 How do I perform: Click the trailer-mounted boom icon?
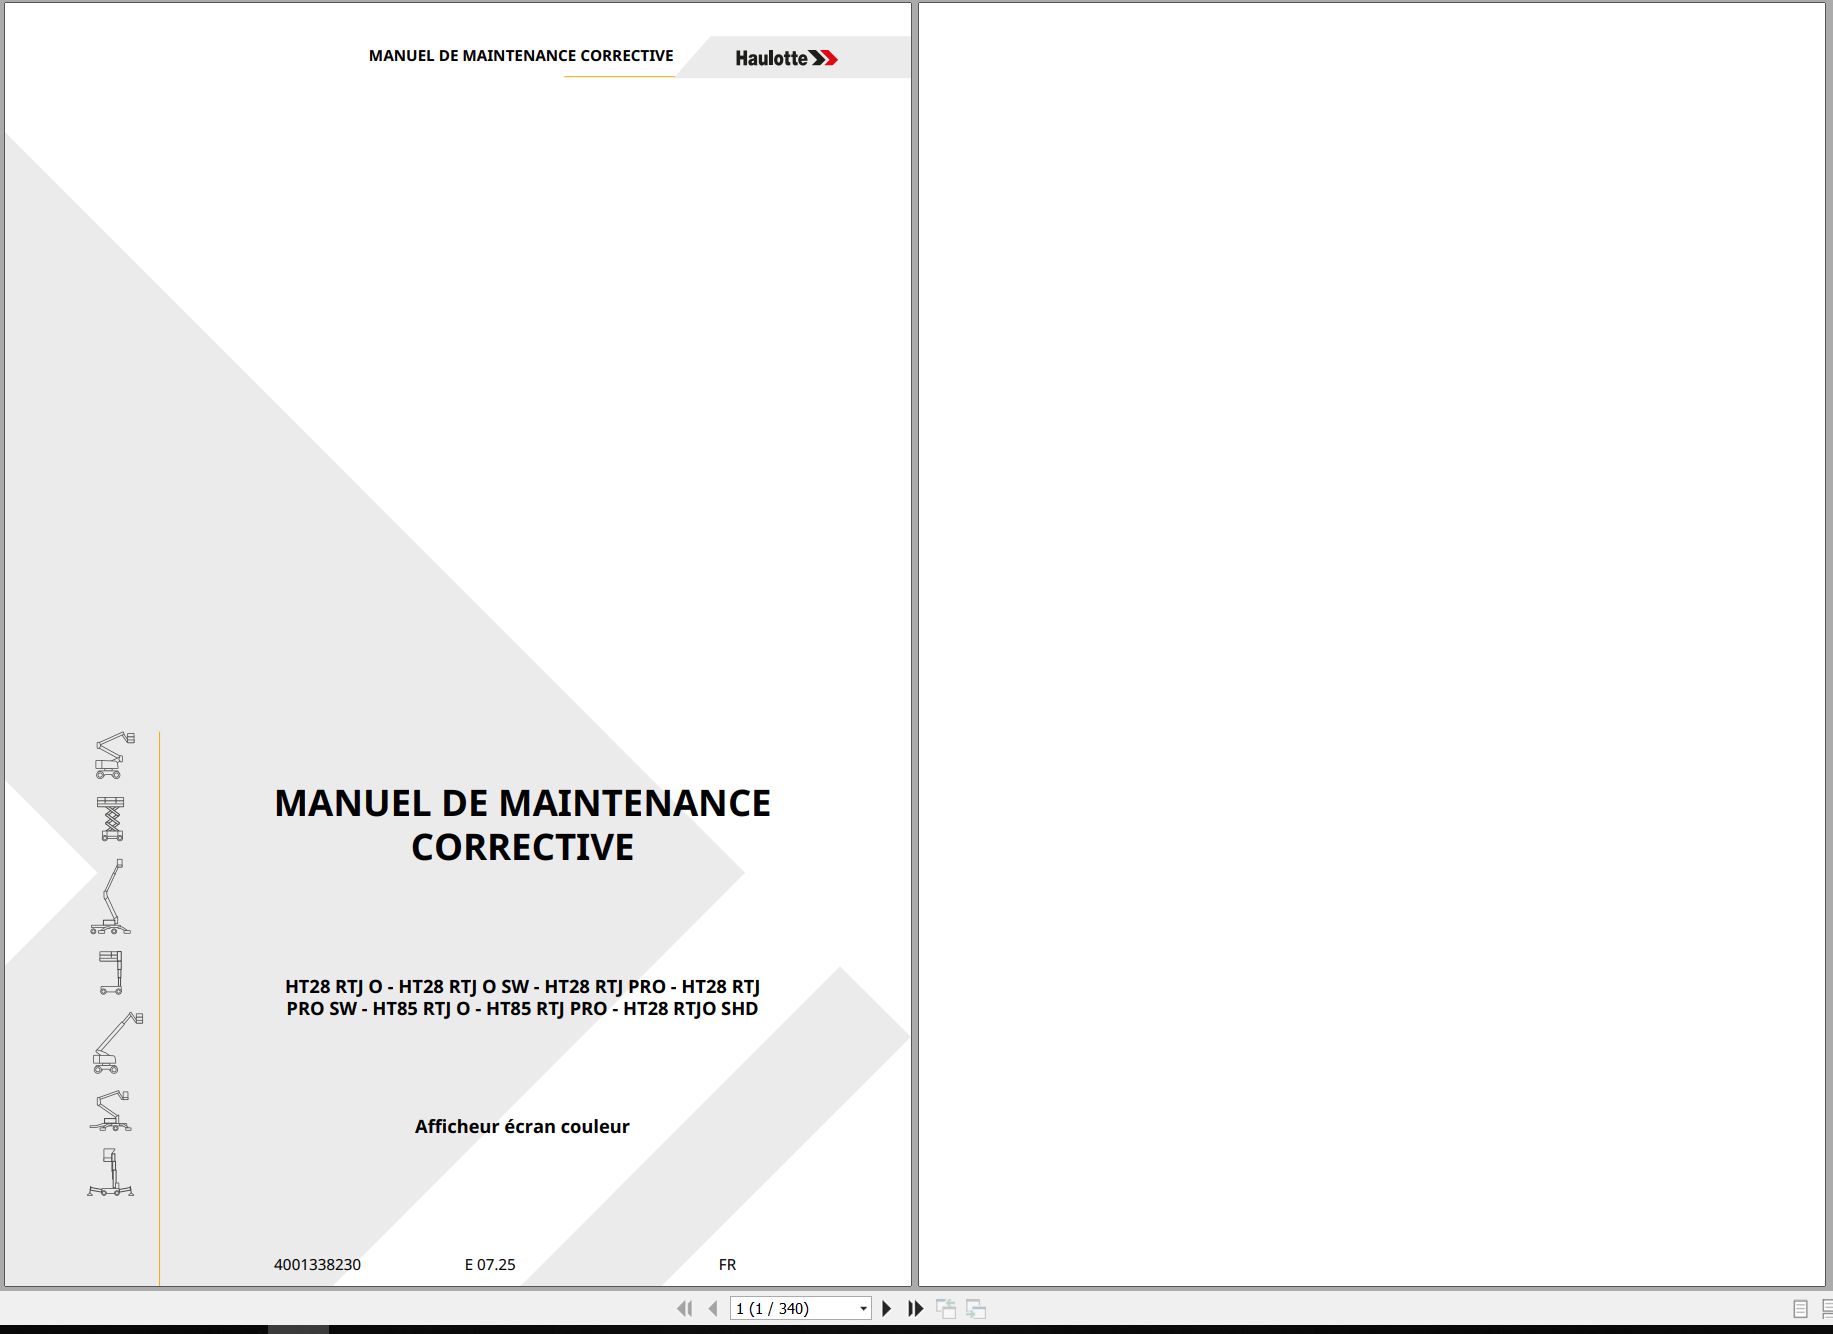(x=110, y=1111)
